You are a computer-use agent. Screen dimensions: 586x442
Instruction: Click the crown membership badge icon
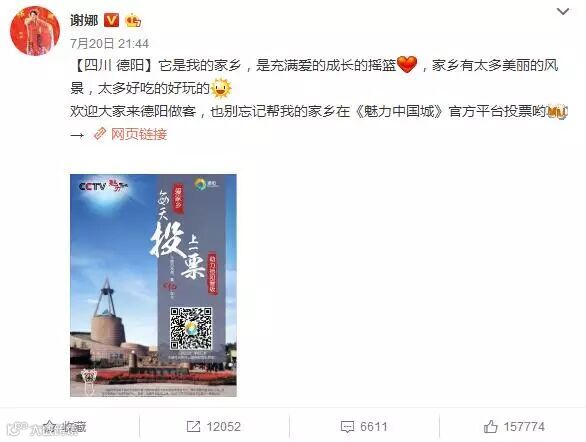pos(133,20)
